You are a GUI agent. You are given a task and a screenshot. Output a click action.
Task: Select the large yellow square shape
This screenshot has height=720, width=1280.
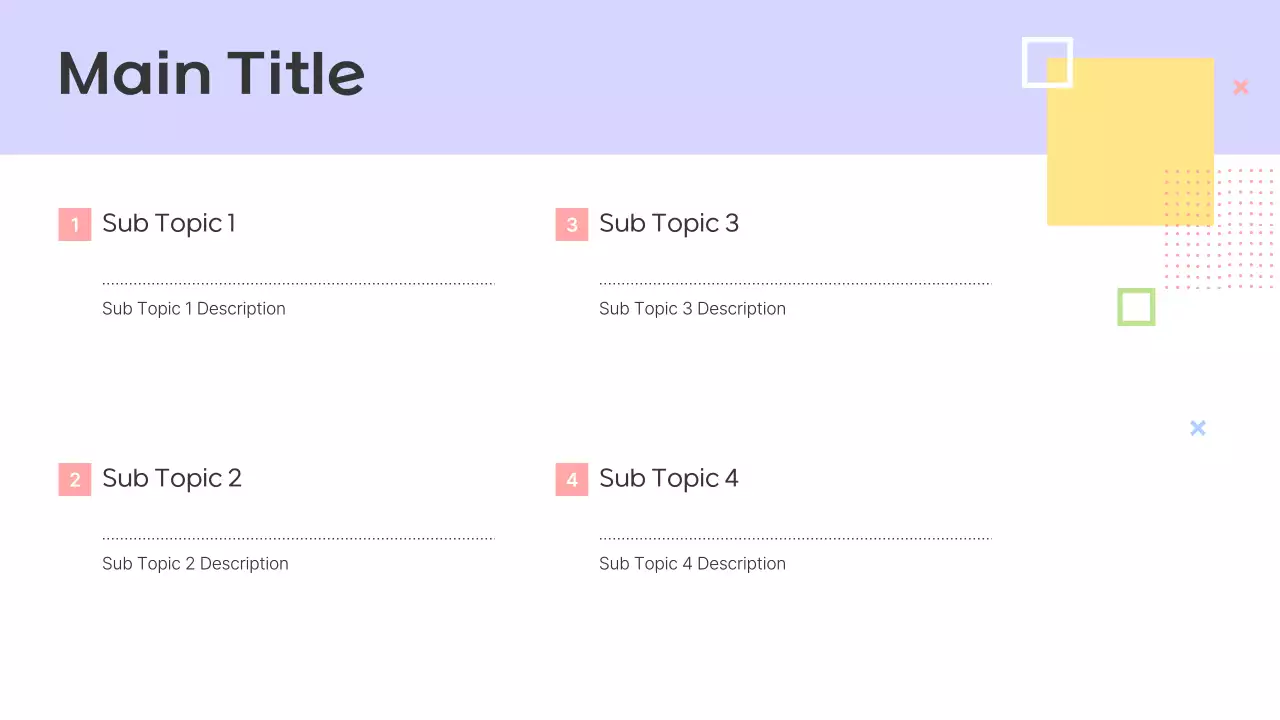pos(1120,150)
